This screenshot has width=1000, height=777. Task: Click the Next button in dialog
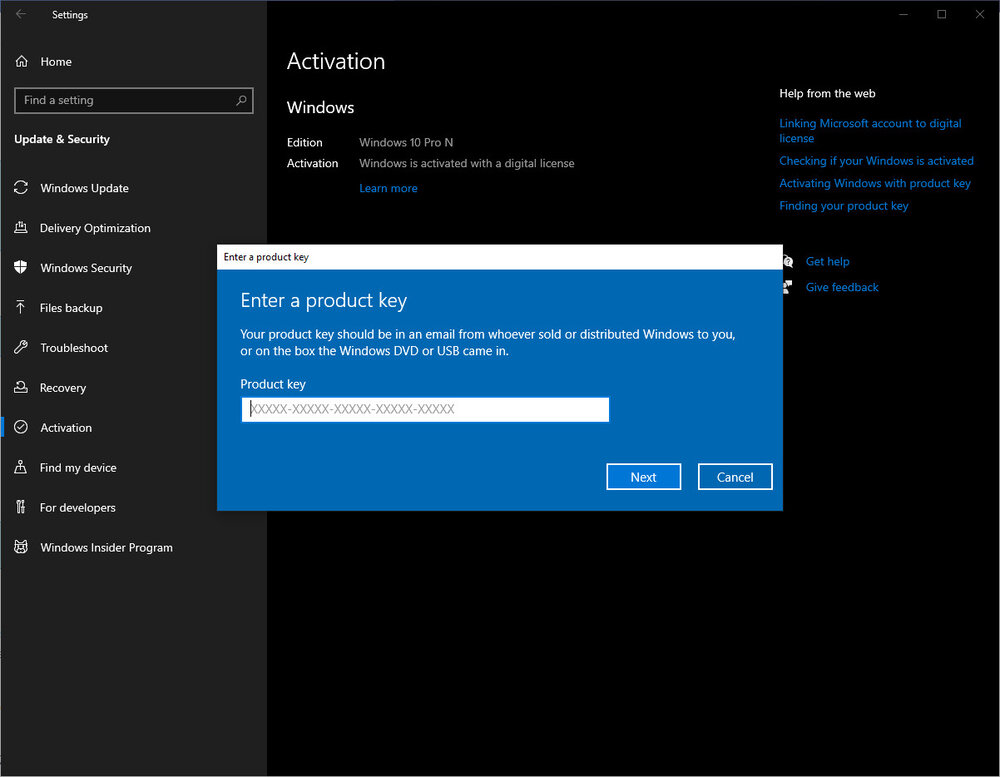(643, 477)
